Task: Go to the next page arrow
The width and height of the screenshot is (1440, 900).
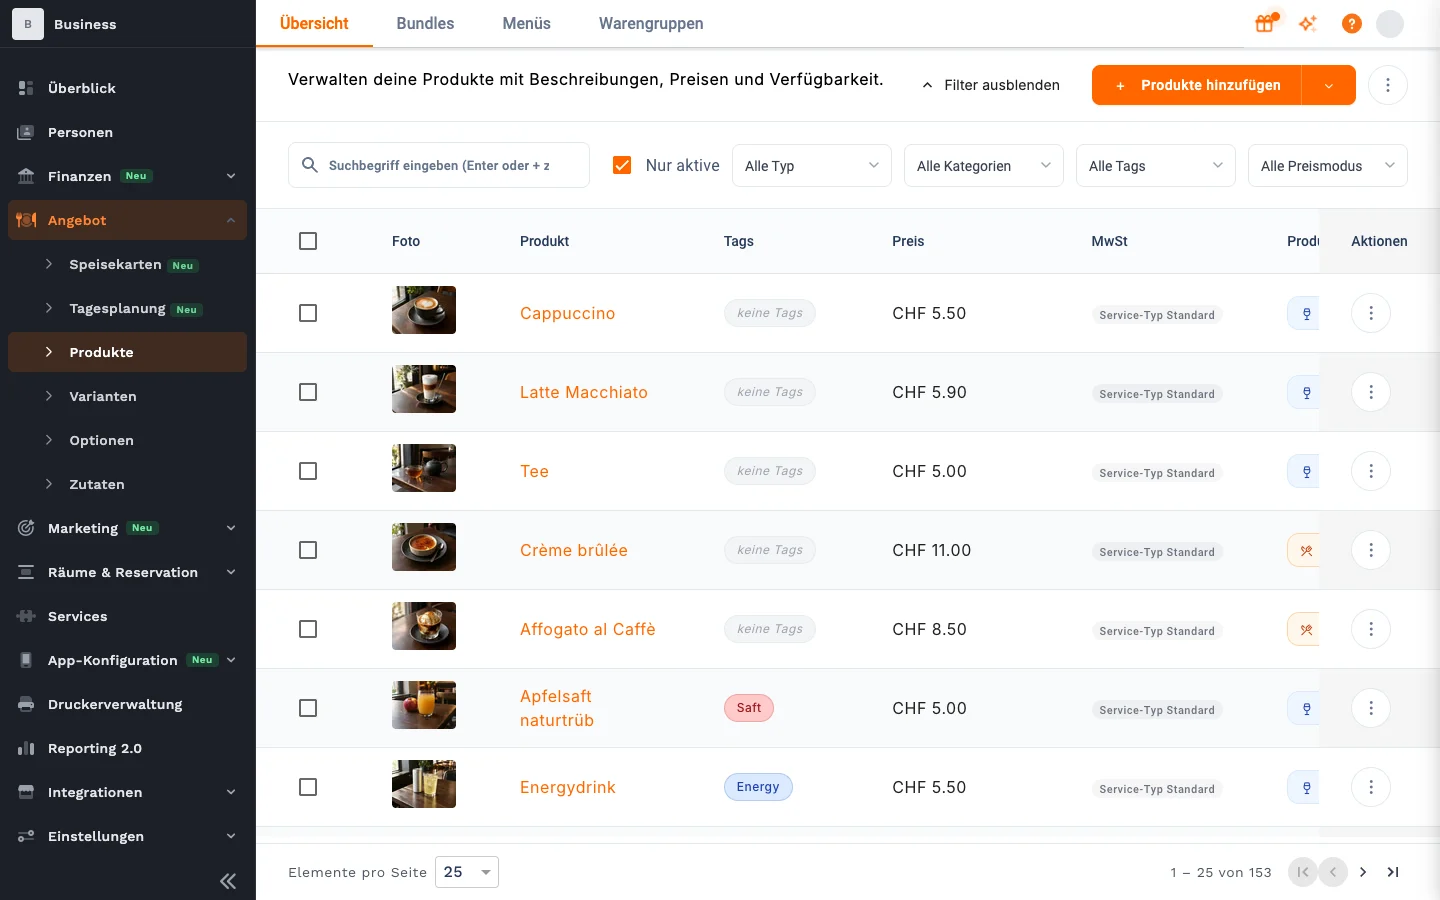Action: 1363,872
